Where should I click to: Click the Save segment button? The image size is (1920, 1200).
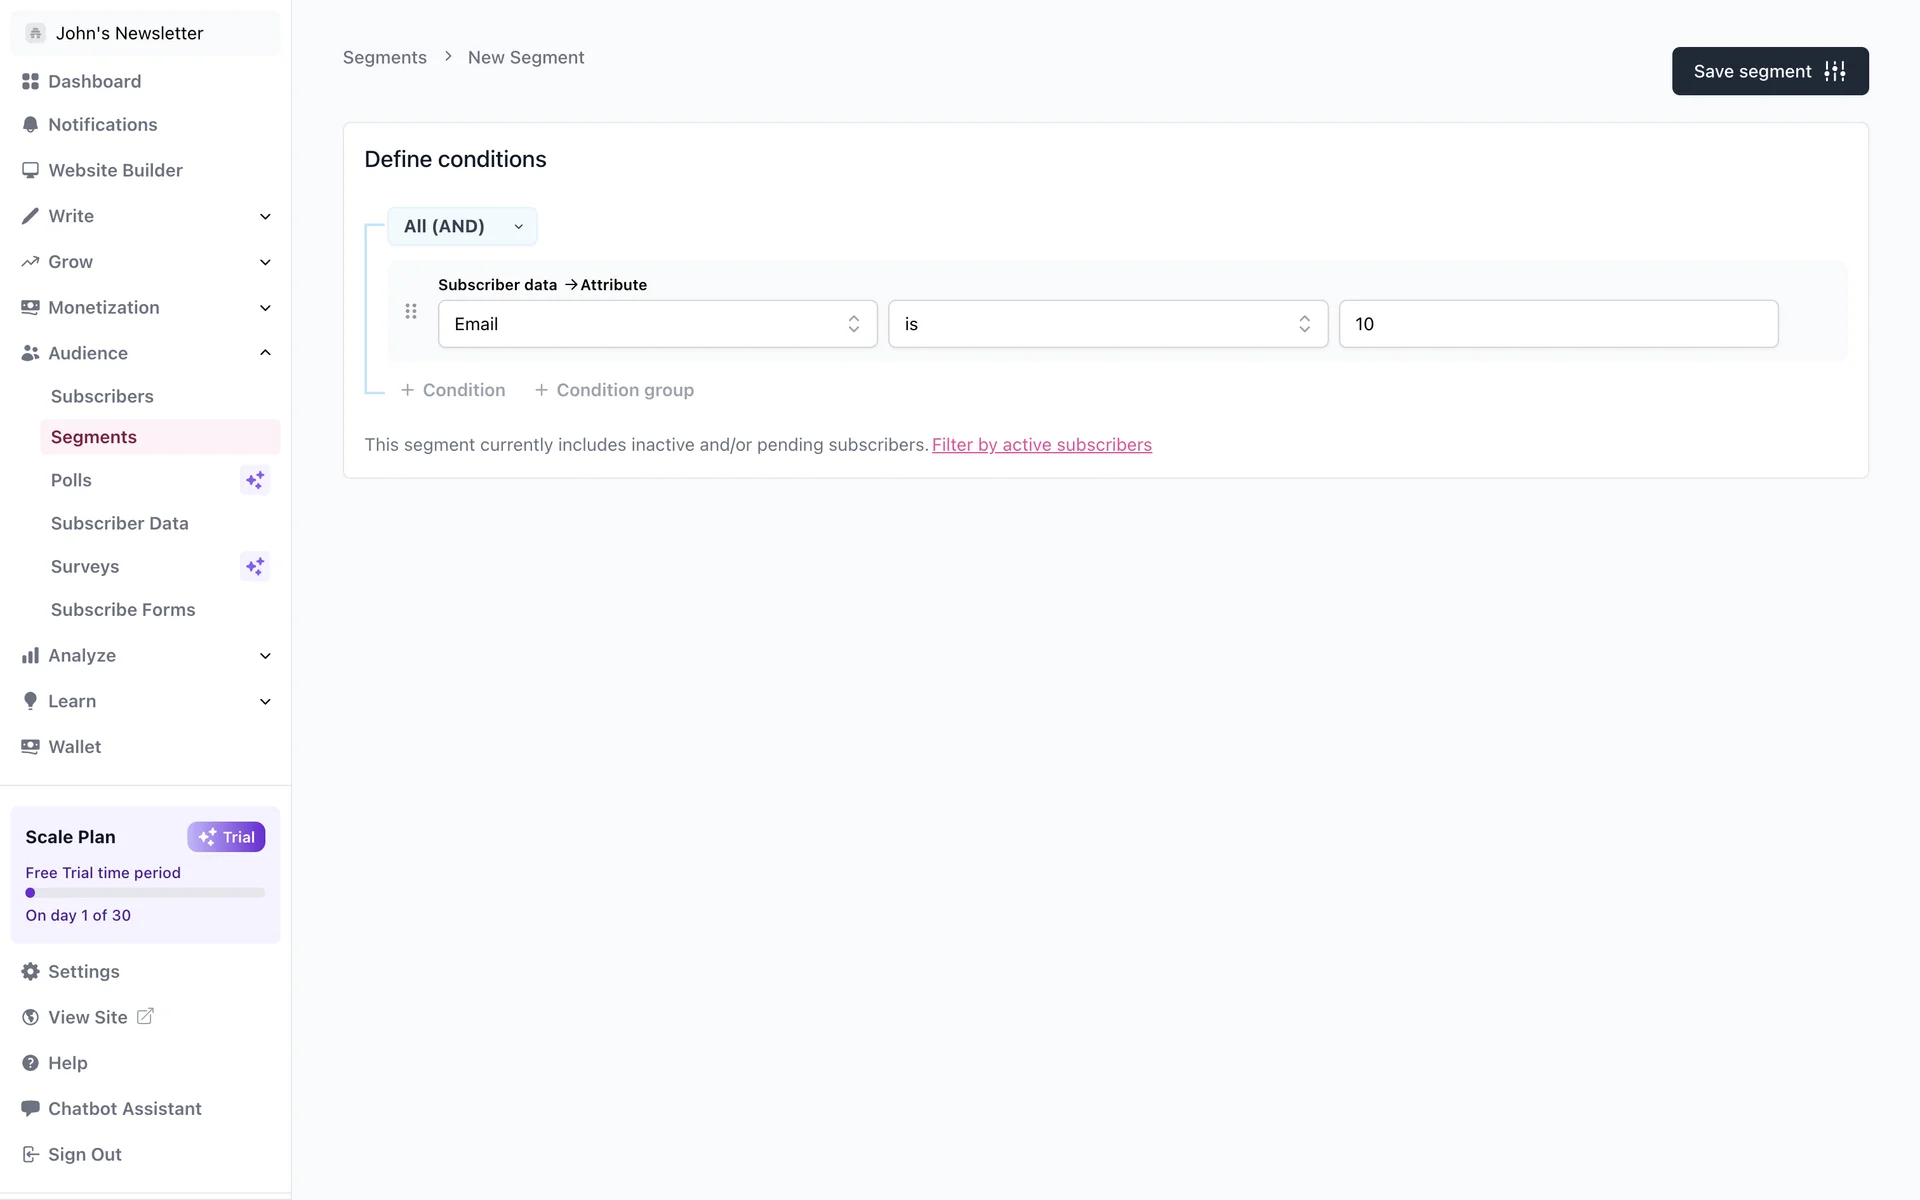tap(1769, 71)
